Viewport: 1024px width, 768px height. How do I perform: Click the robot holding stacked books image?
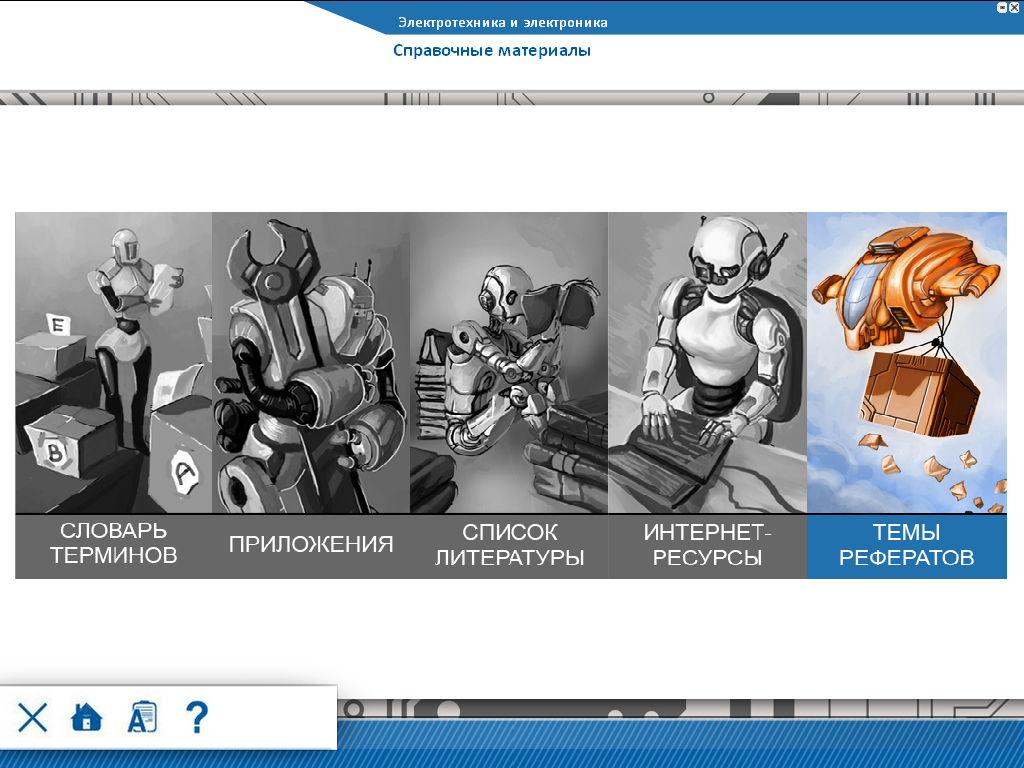point(508,362)
